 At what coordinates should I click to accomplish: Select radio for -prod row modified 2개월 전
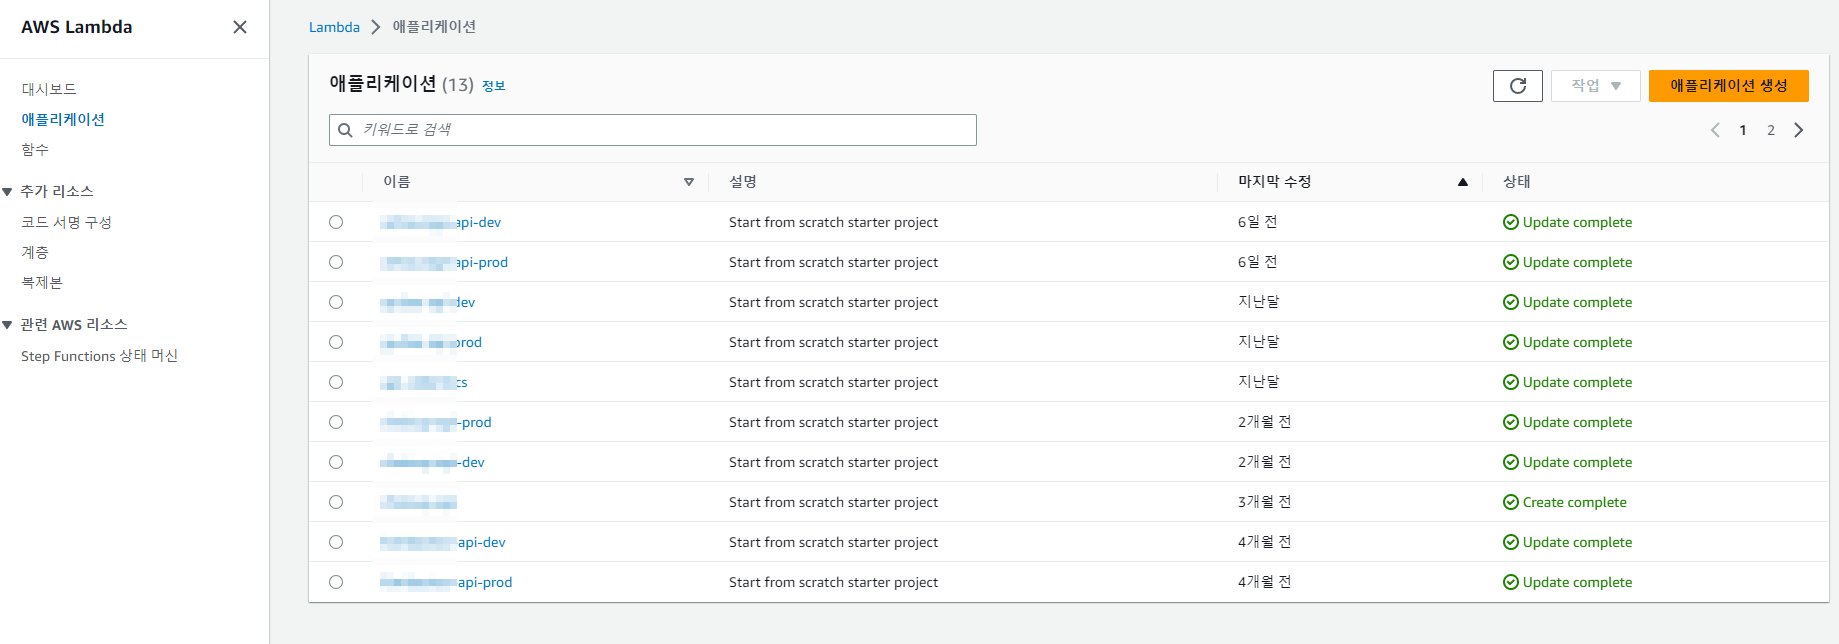(336, 422)
